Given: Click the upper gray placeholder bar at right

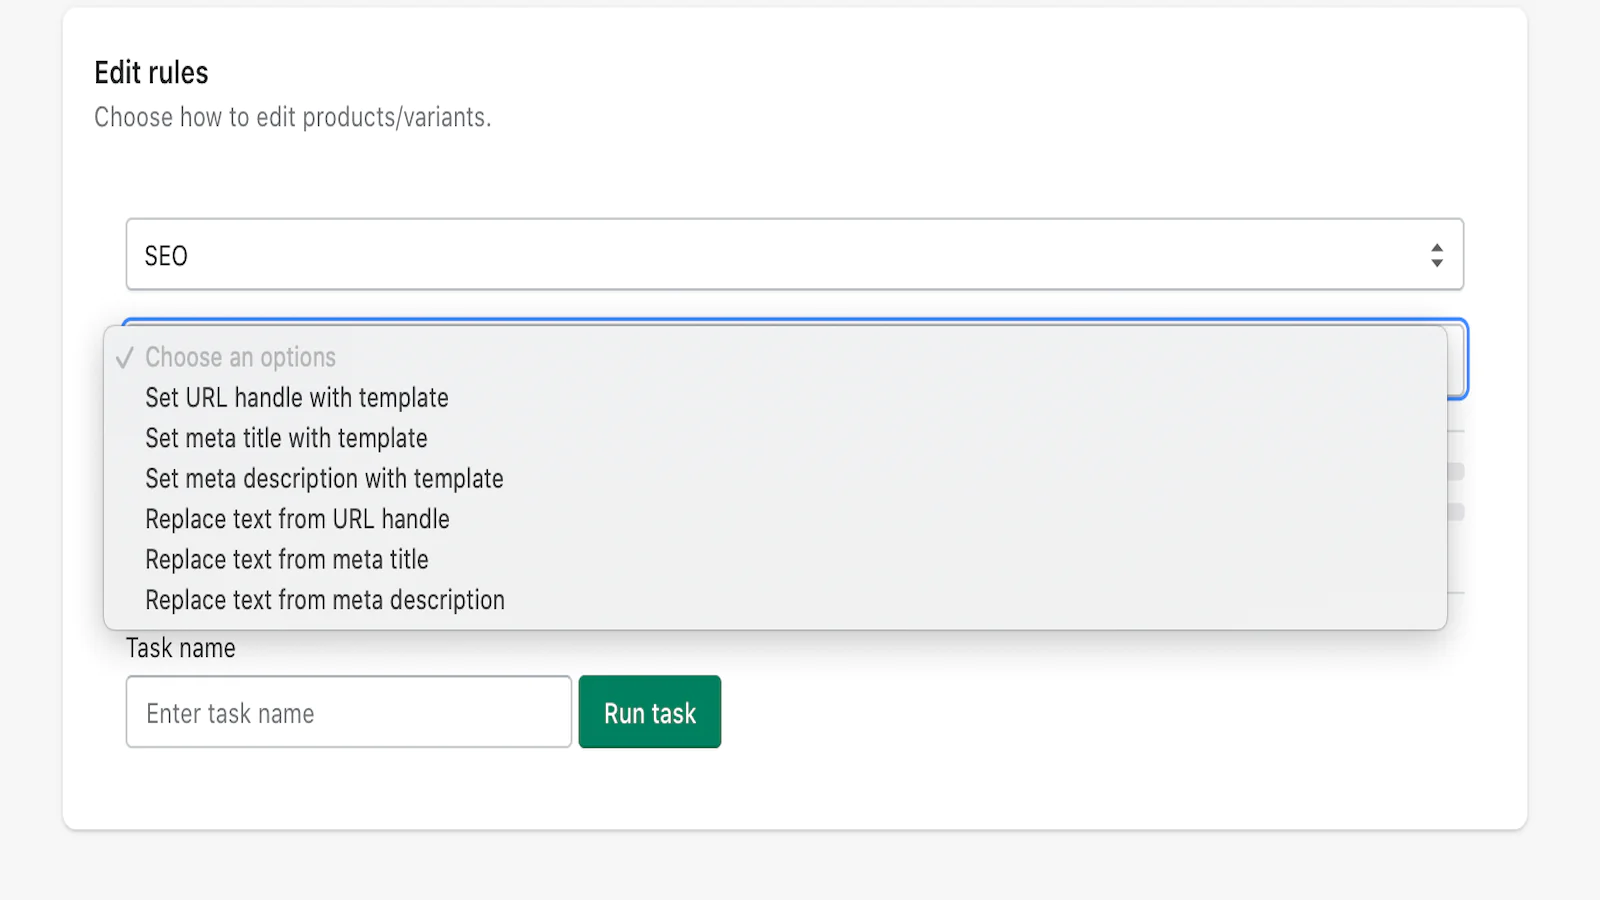Looking at the screenshot, I should pos(1456,471).
